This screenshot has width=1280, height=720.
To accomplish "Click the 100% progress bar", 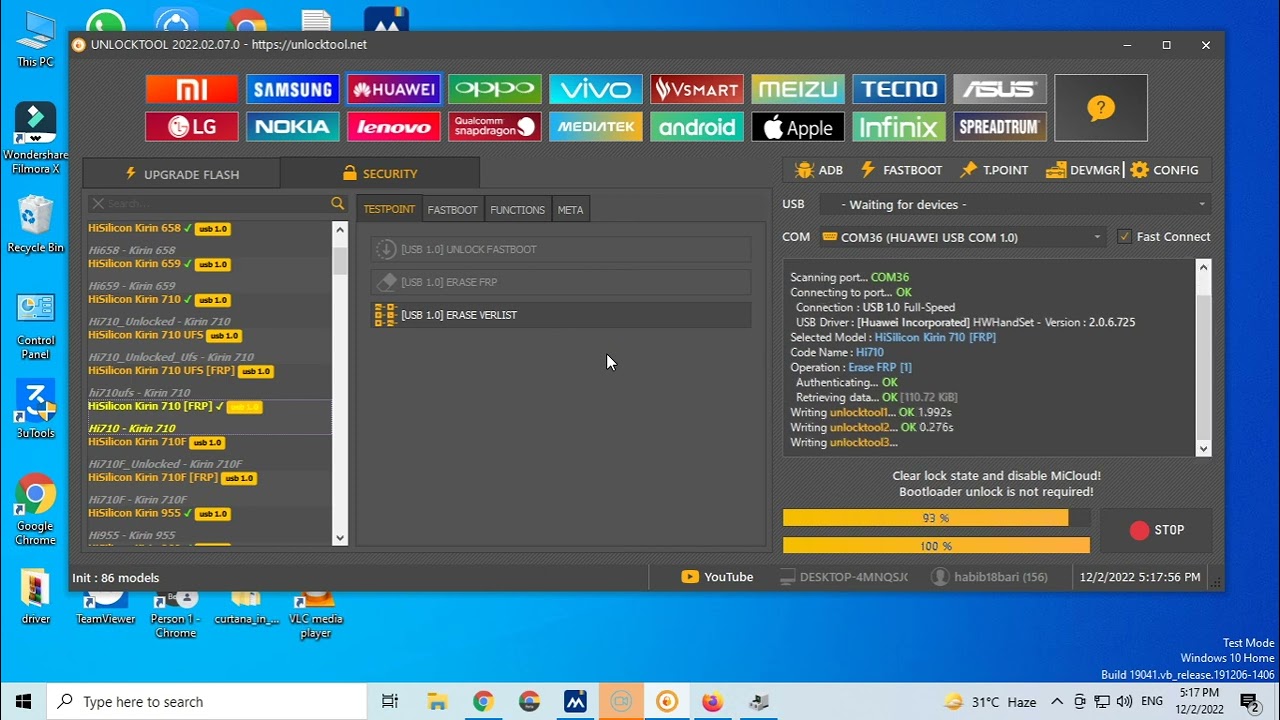I will point(936,546).
